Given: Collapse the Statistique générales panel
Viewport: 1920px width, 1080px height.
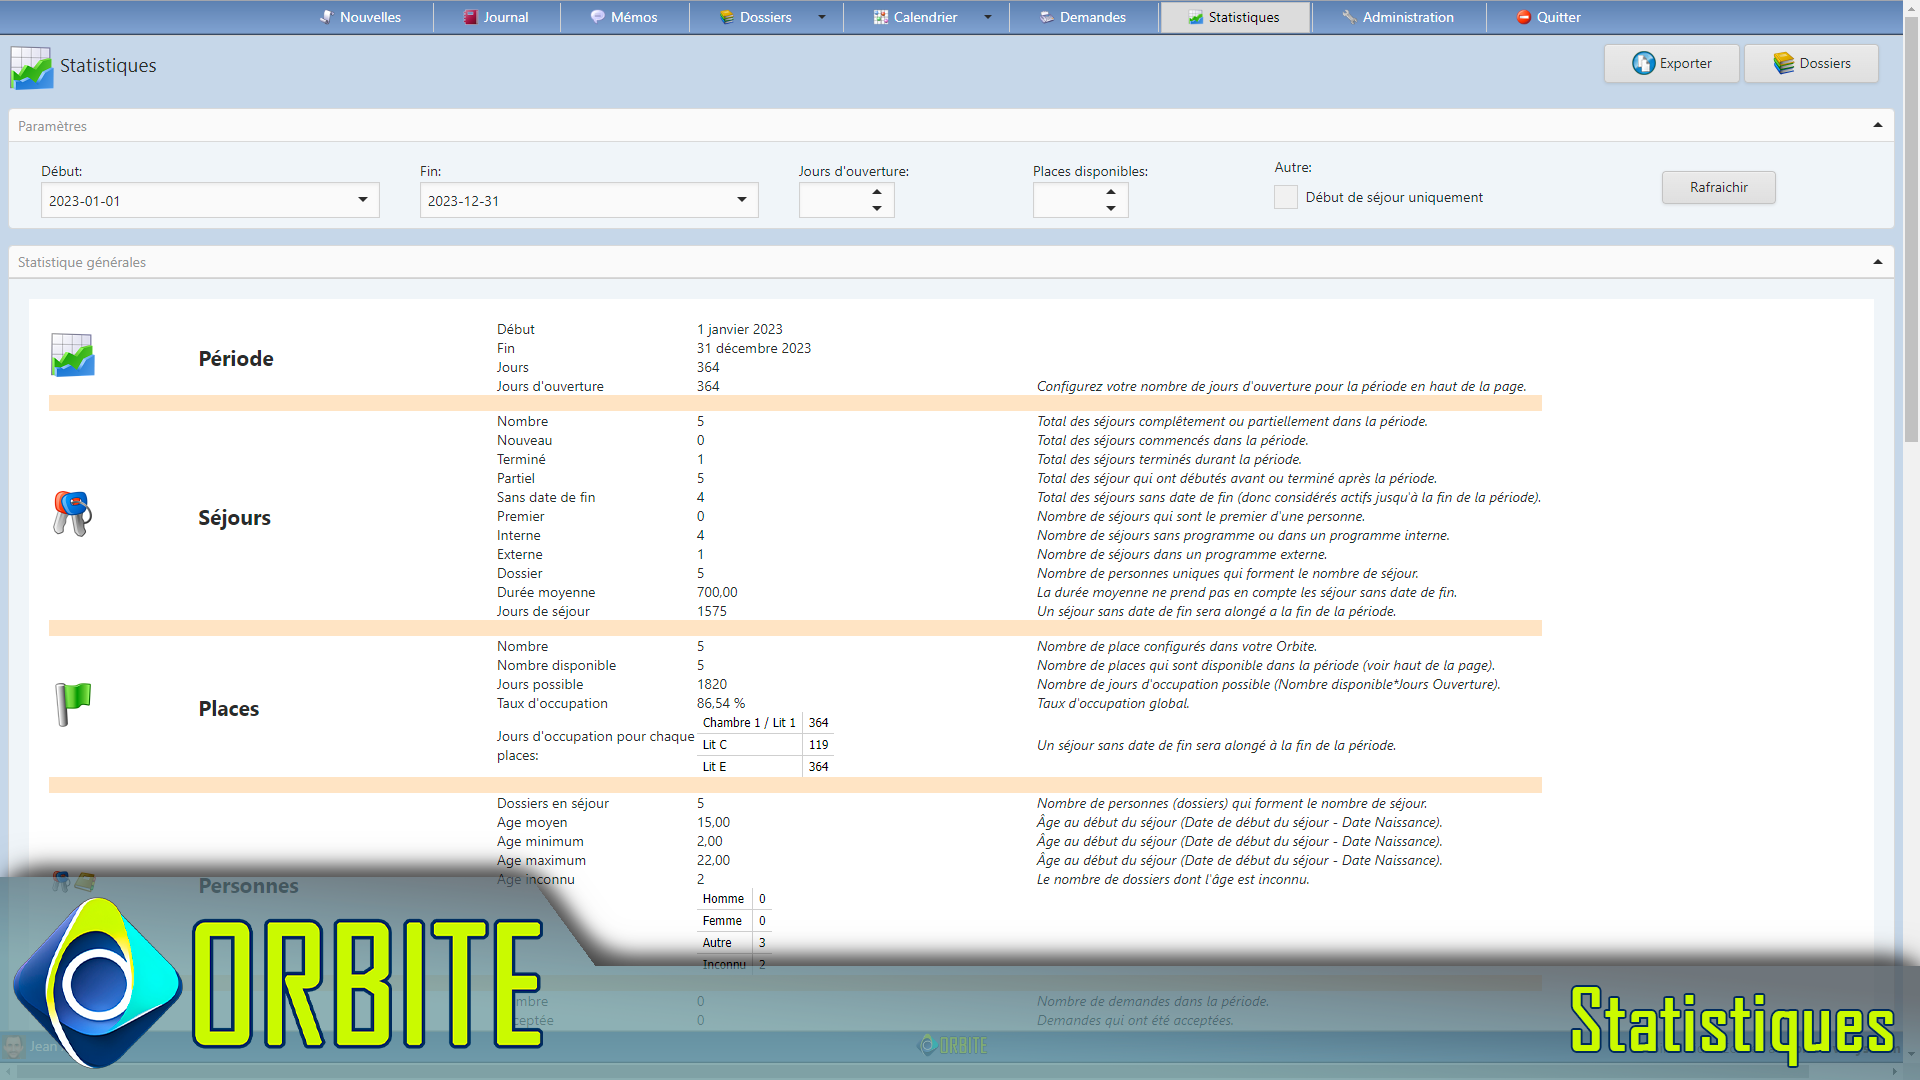Looking at the screenshot, I should pyautogui.click(x=1877, y=262).
